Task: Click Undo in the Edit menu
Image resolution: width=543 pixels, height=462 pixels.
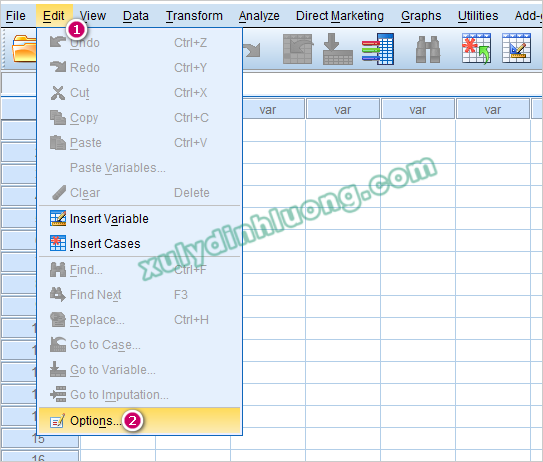Action: coord(140,43)
